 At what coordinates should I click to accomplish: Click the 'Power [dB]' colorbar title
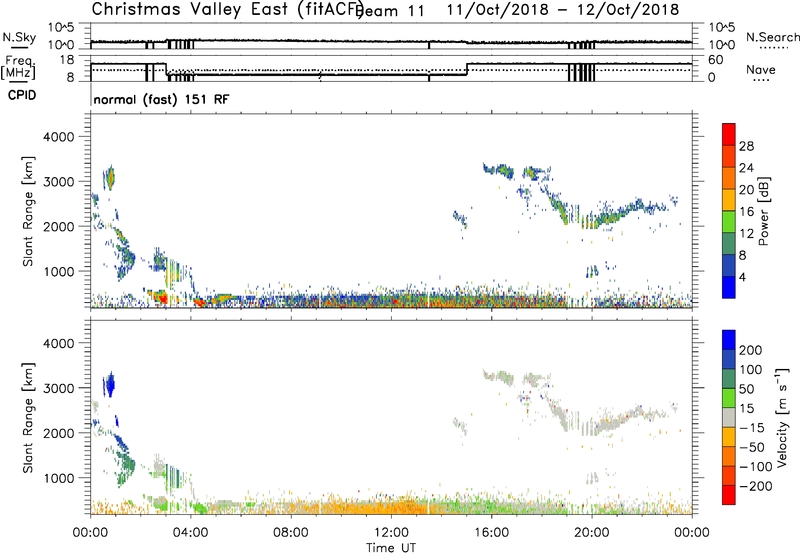click(x=763, y=211)
